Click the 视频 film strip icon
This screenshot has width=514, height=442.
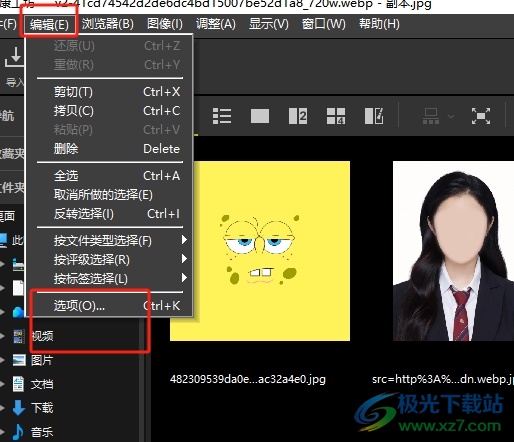point(19,336)
